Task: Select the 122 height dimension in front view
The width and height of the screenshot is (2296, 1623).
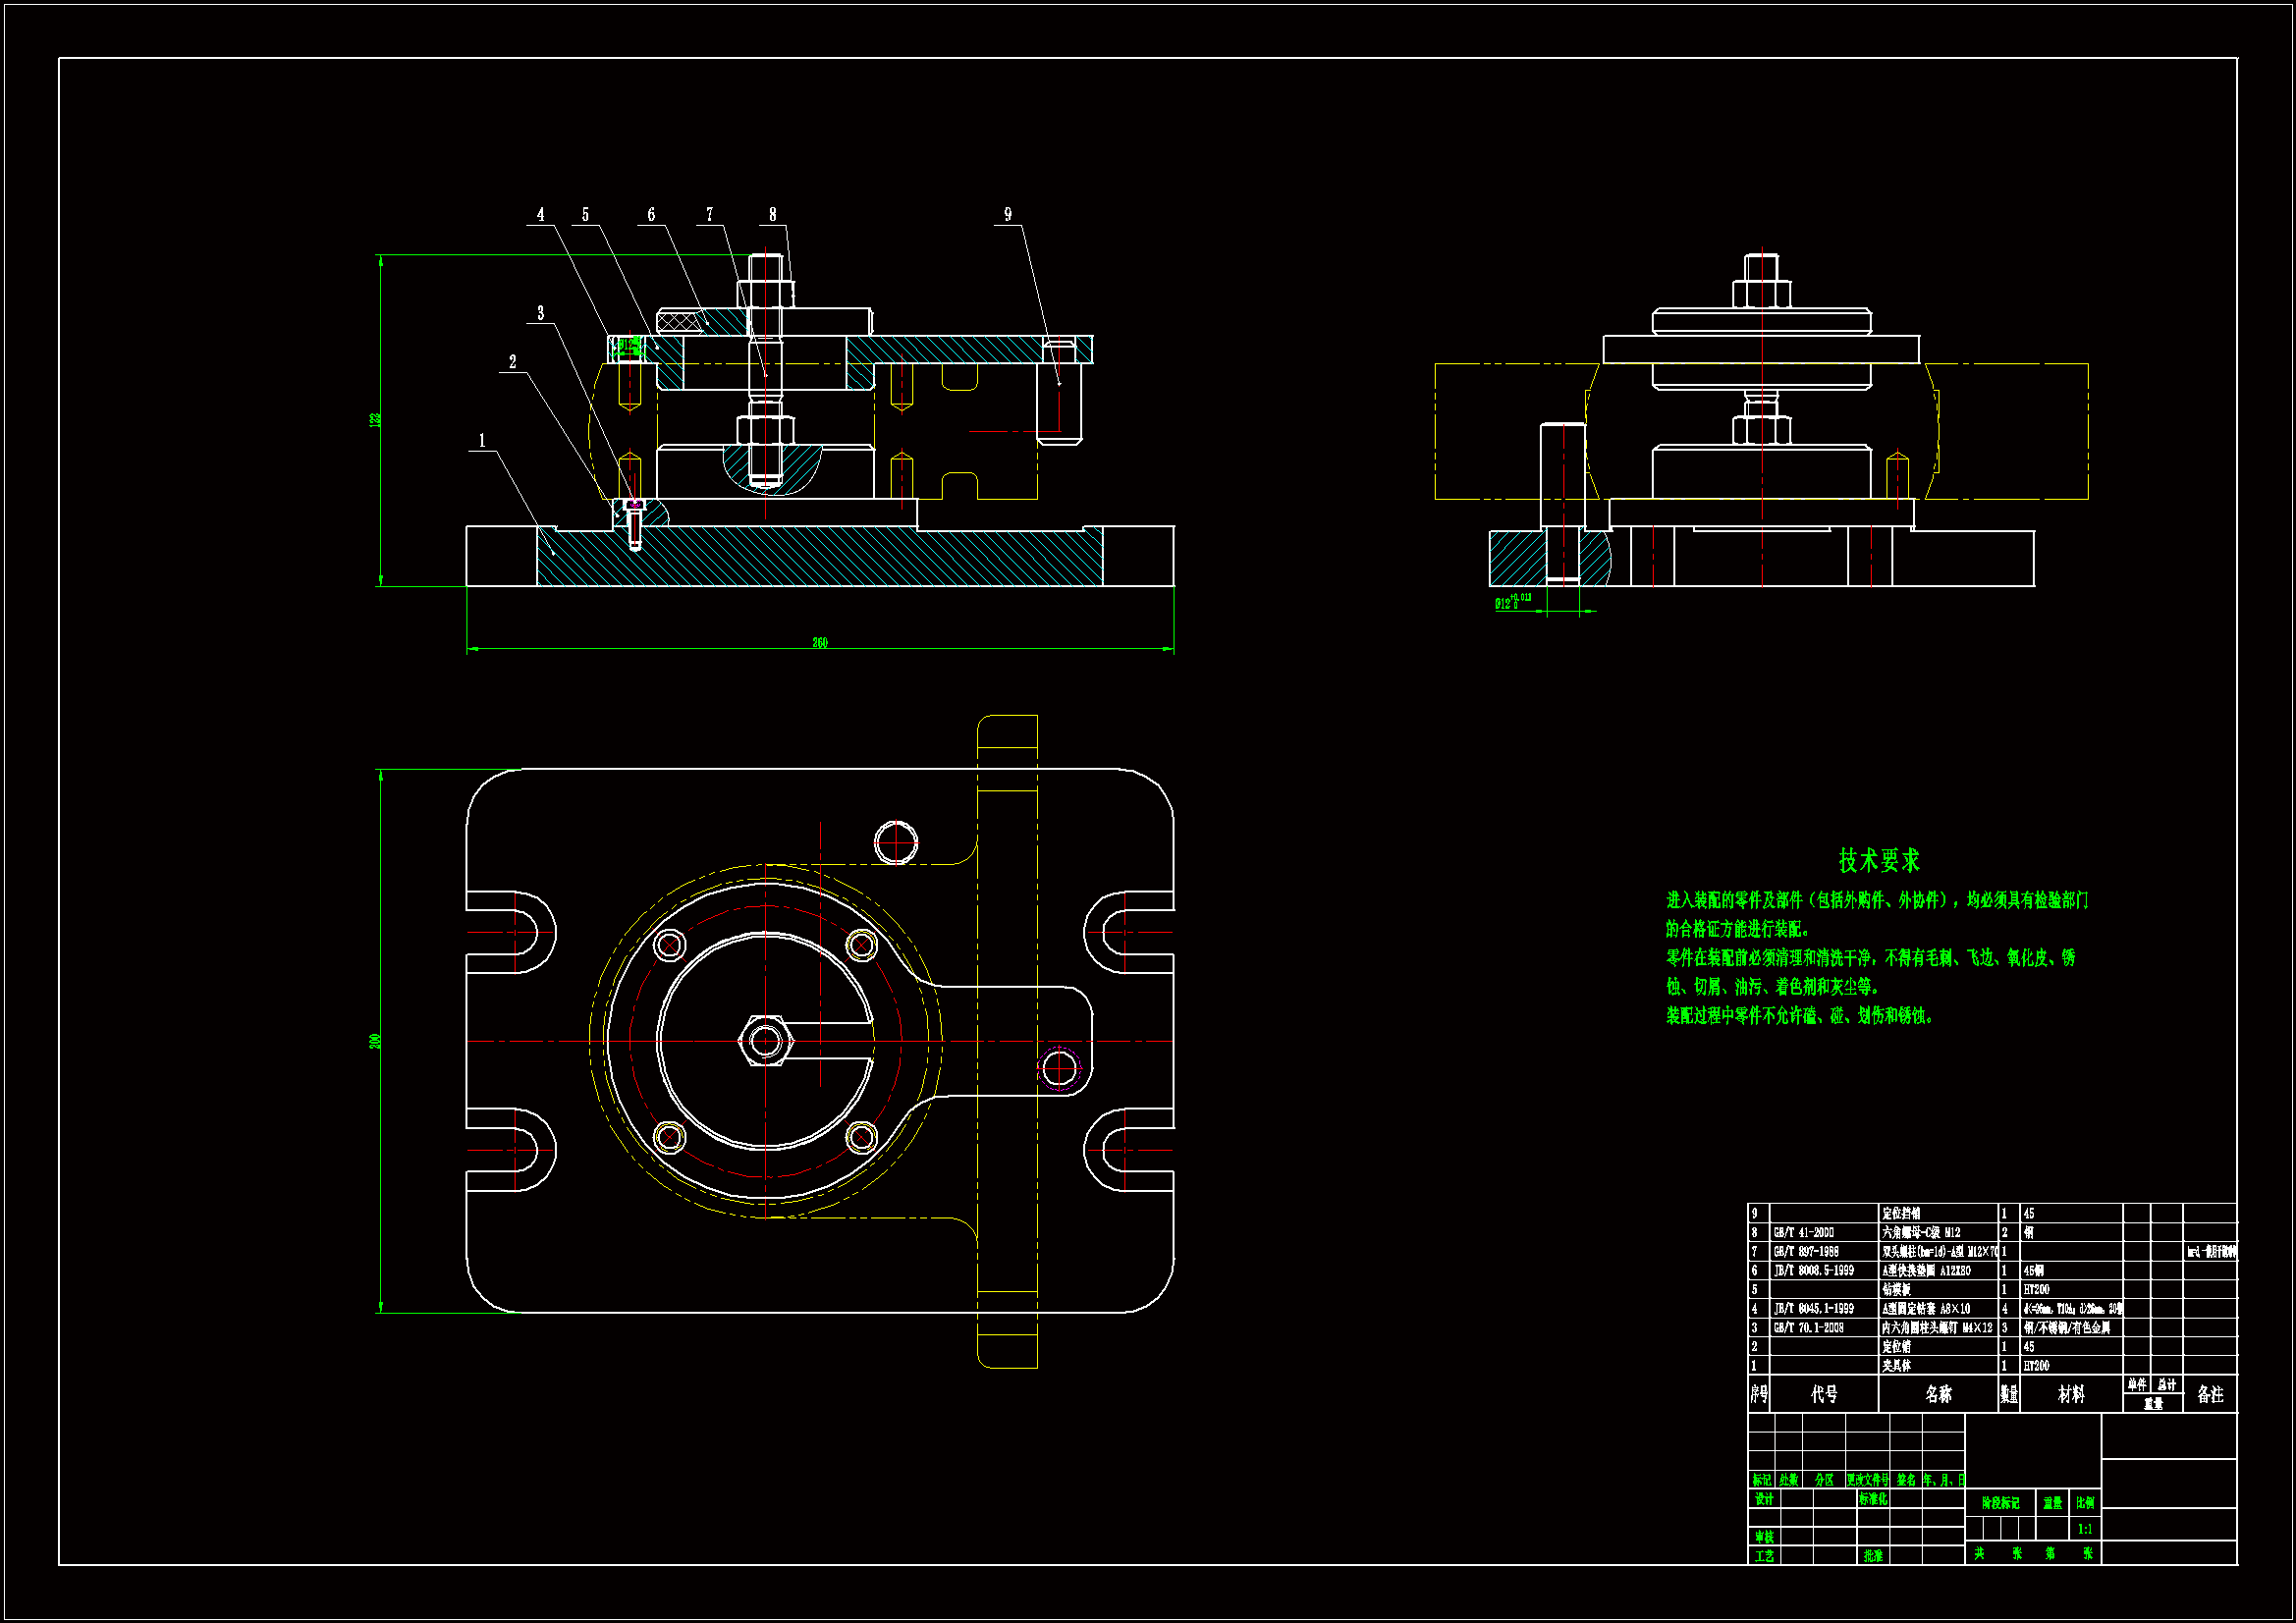Action: point(376,420)
